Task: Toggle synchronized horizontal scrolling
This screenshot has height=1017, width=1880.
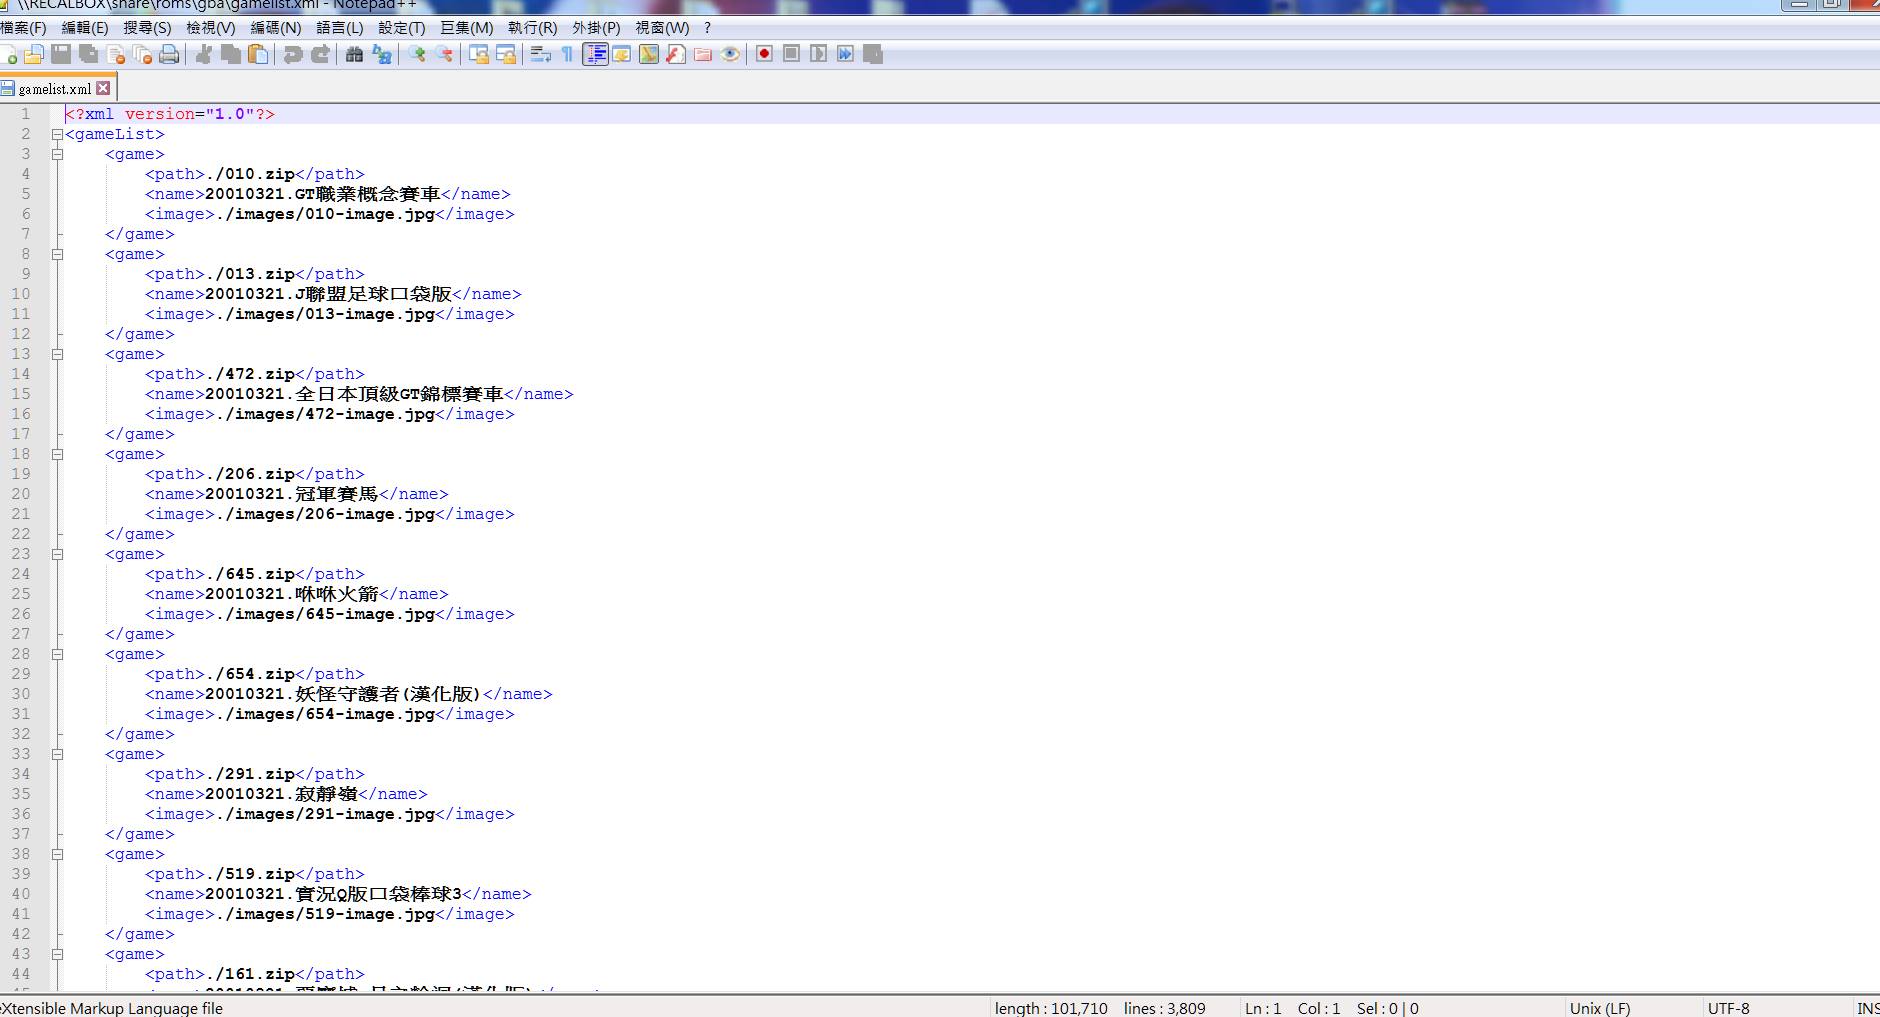Action: pos(506,54)
